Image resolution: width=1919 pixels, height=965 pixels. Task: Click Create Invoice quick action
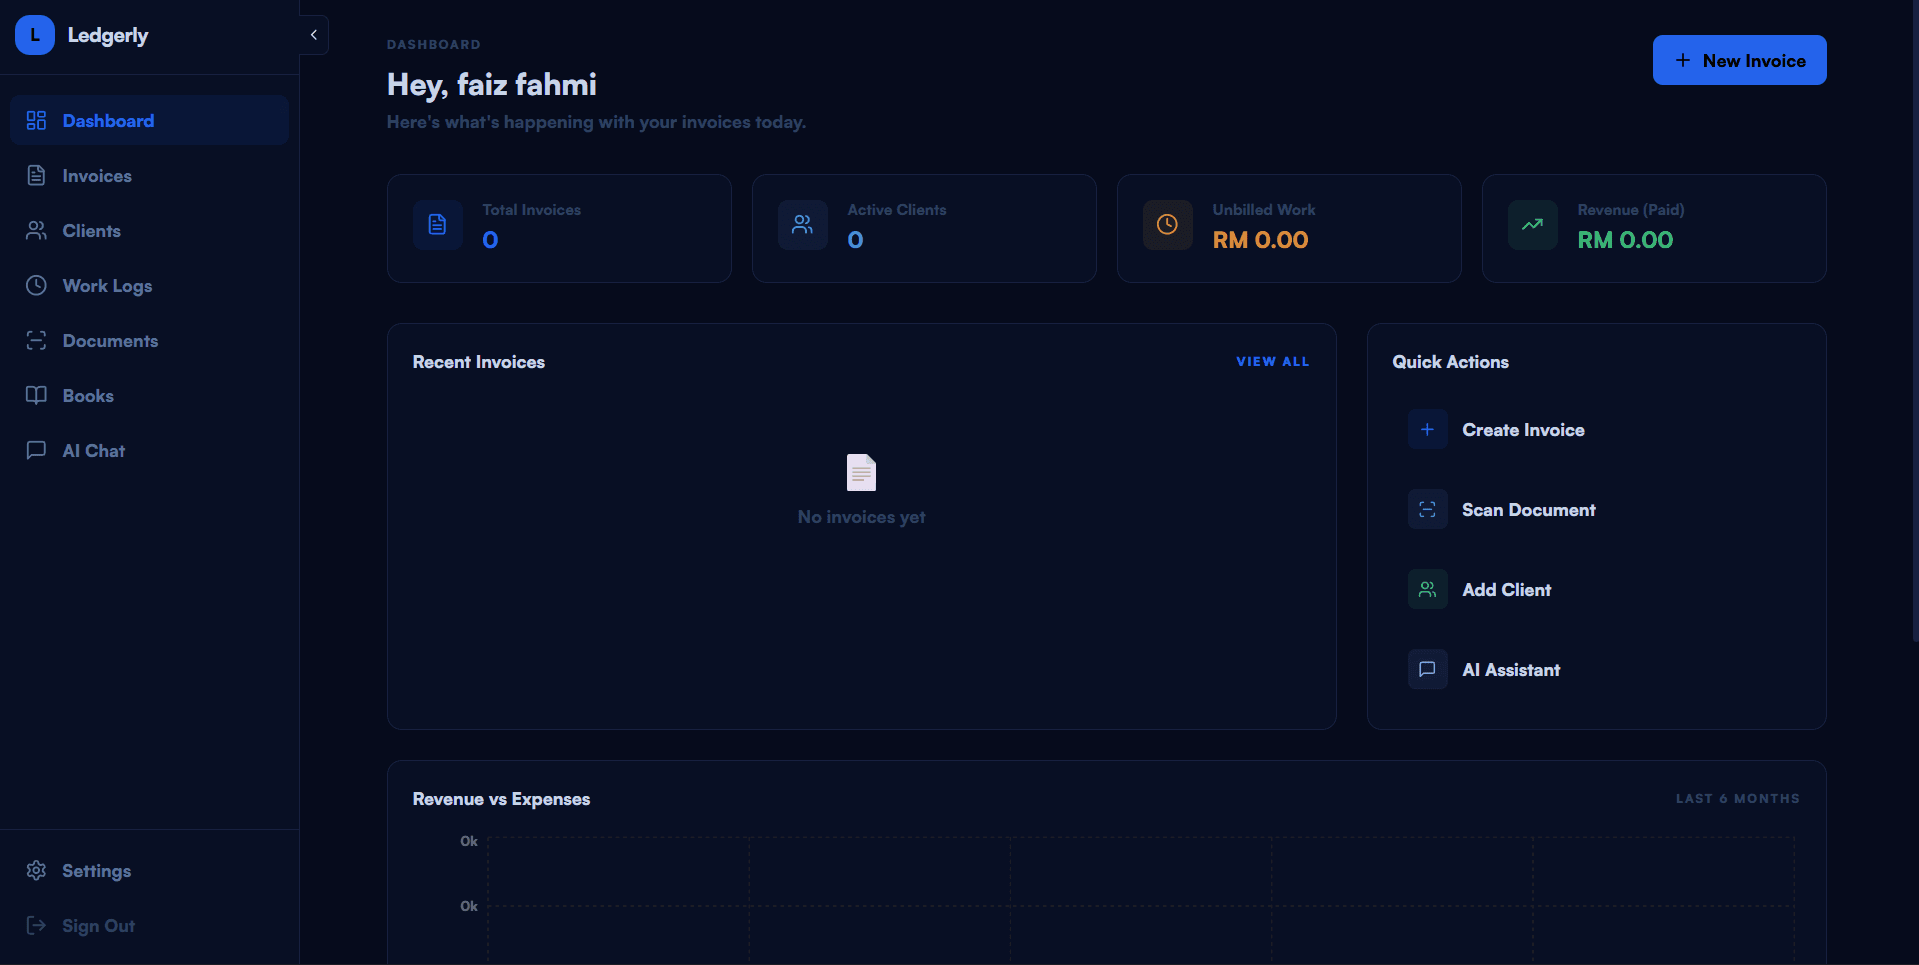(1596, 429)
